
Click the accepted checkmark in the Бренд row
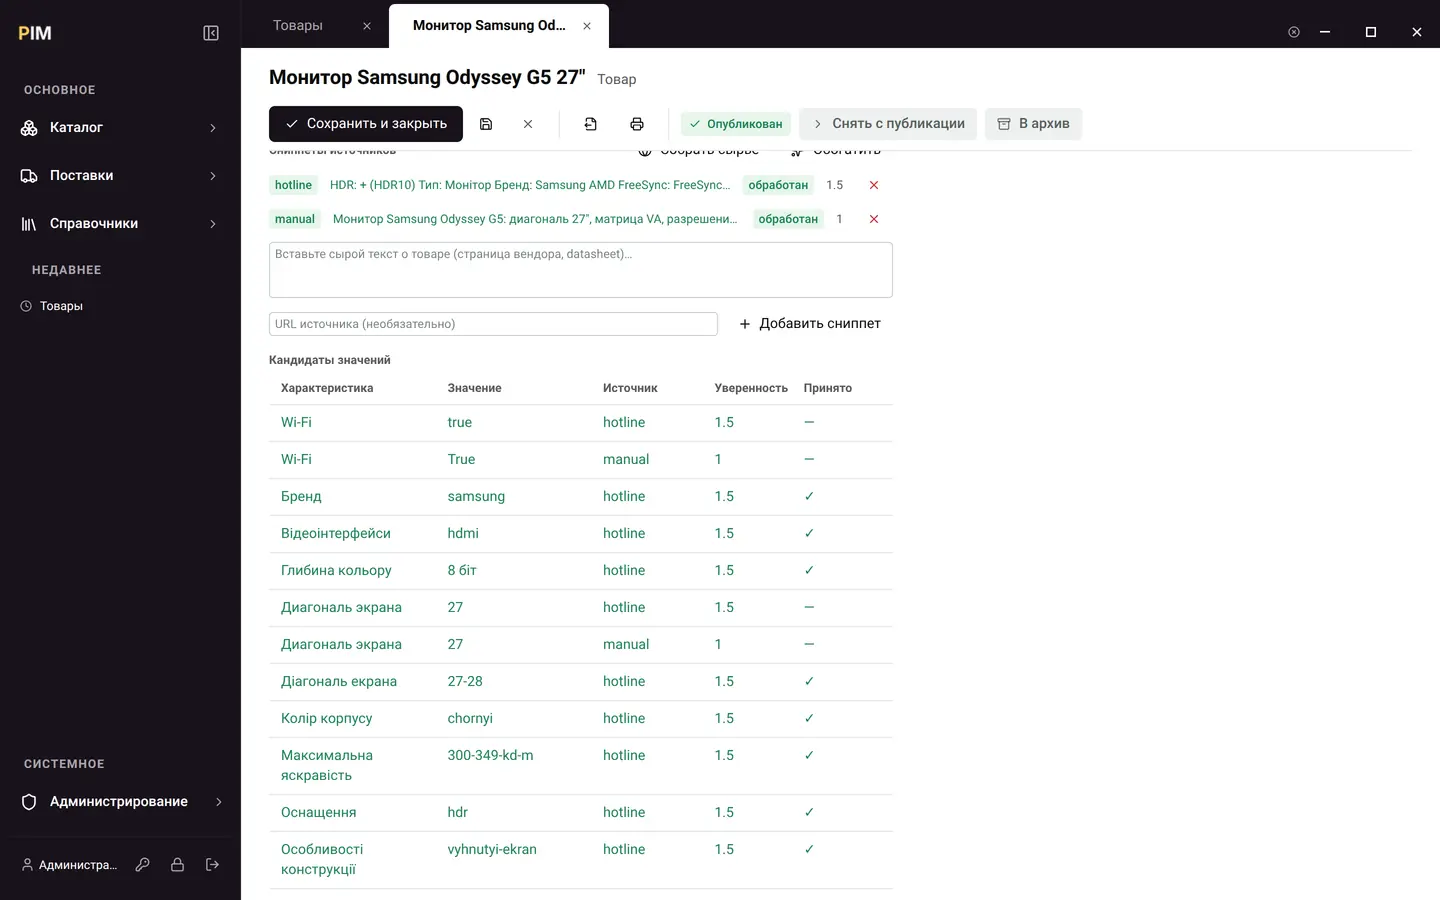809,497
